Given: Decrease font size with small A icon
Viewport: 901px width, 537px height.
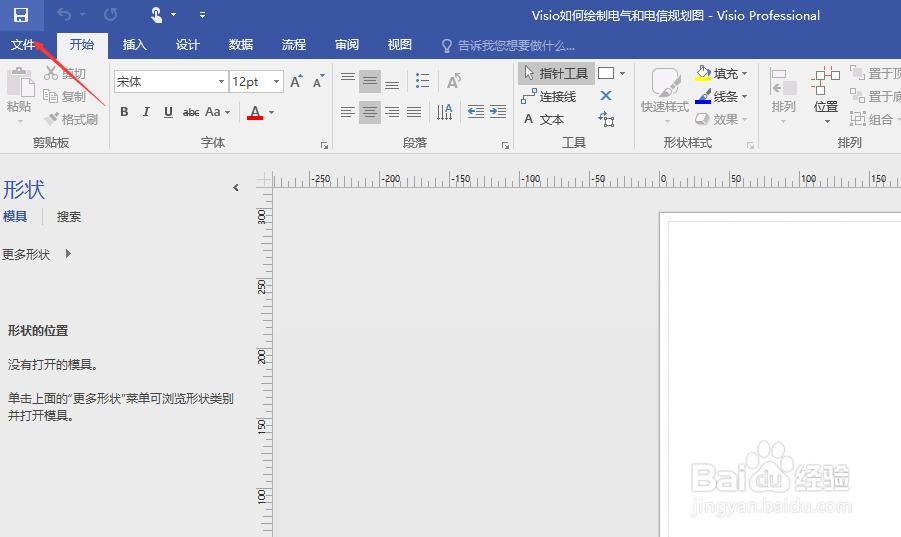Looking at the screenshot, I should click(x=318, y=82).
